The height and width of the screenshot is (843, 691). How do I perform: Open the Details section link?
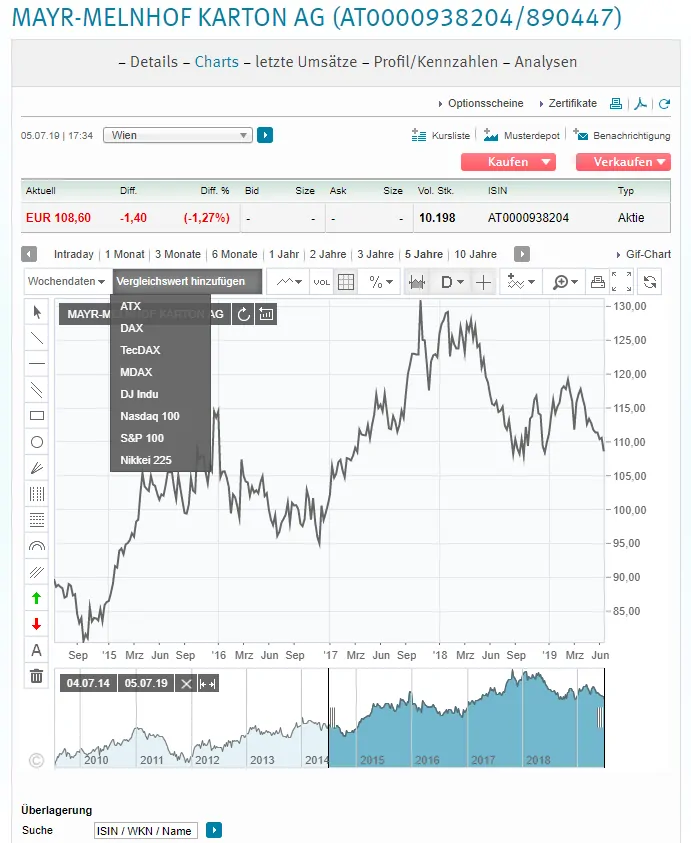(x=154, y=62)
